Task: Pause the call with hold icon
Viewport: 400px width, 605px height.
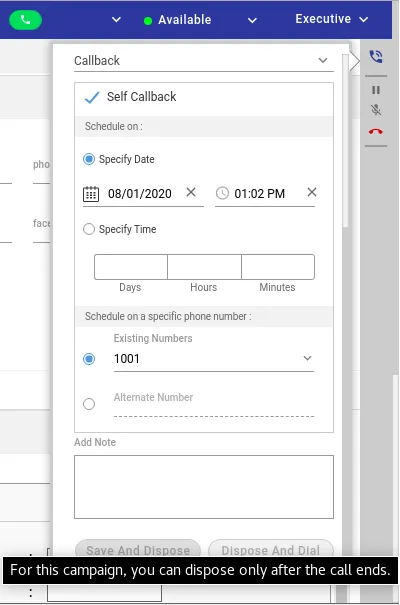Action: [376, 90]
